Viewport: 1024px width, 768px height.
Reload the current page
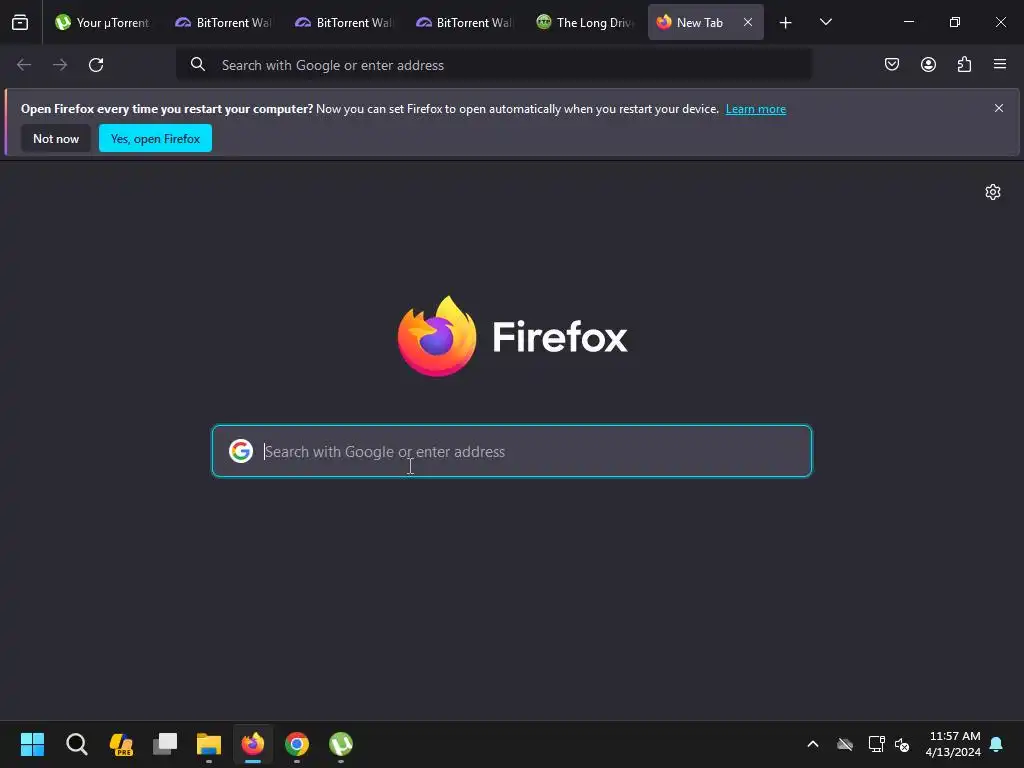pyautogui.click(x=96, y=65)
